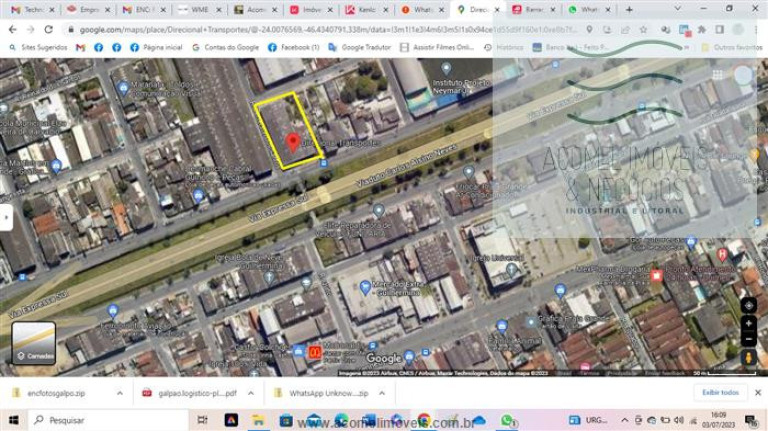Activate Street View pegman

click(748, 358)
